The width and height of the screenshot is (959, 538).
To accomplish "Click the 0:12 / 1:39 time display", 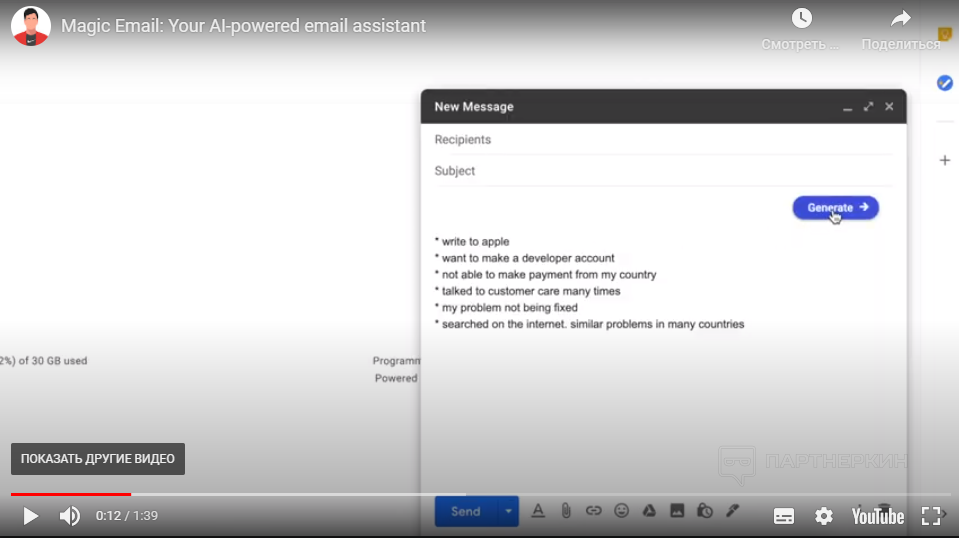I will click(127, 516).
